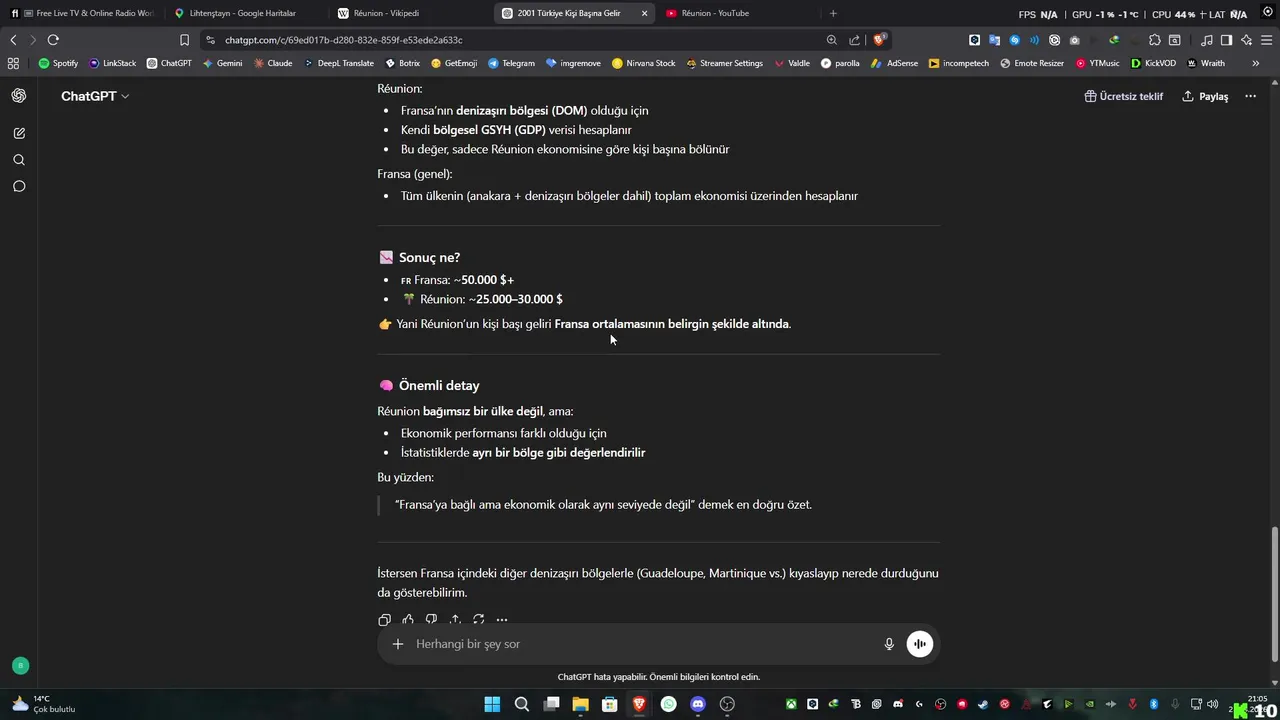
Task: Switch to Free Live TV & Online Radio tab
Action: point(83,13)
